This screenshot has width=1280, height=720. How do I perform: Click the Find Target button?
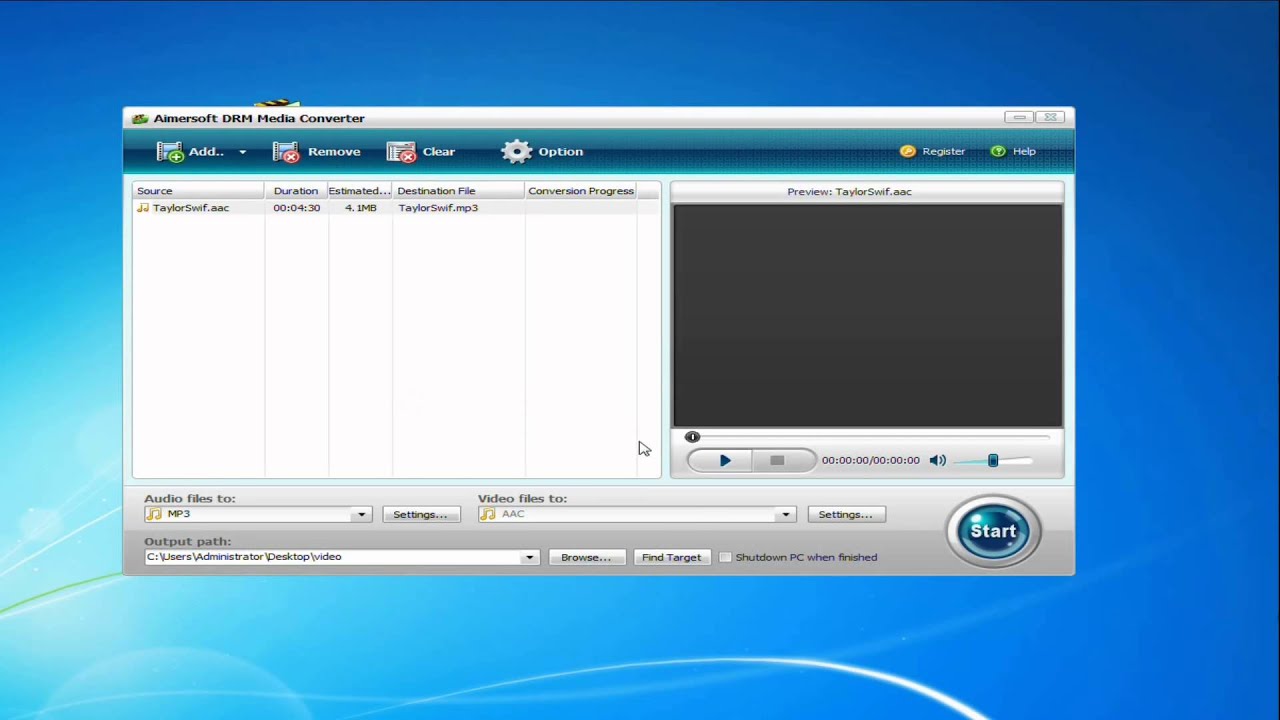[x=671, y=557]
